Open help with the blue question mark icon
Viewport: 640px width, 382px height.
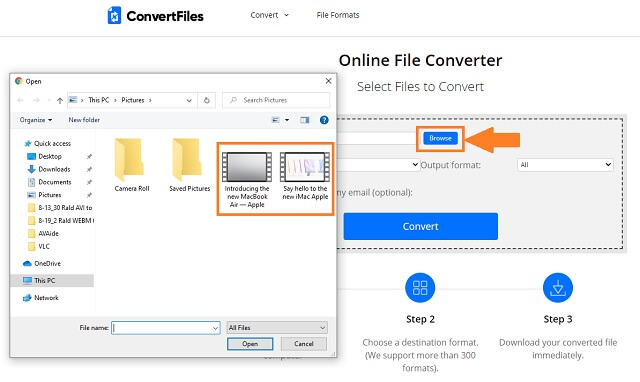pos(324,120)
